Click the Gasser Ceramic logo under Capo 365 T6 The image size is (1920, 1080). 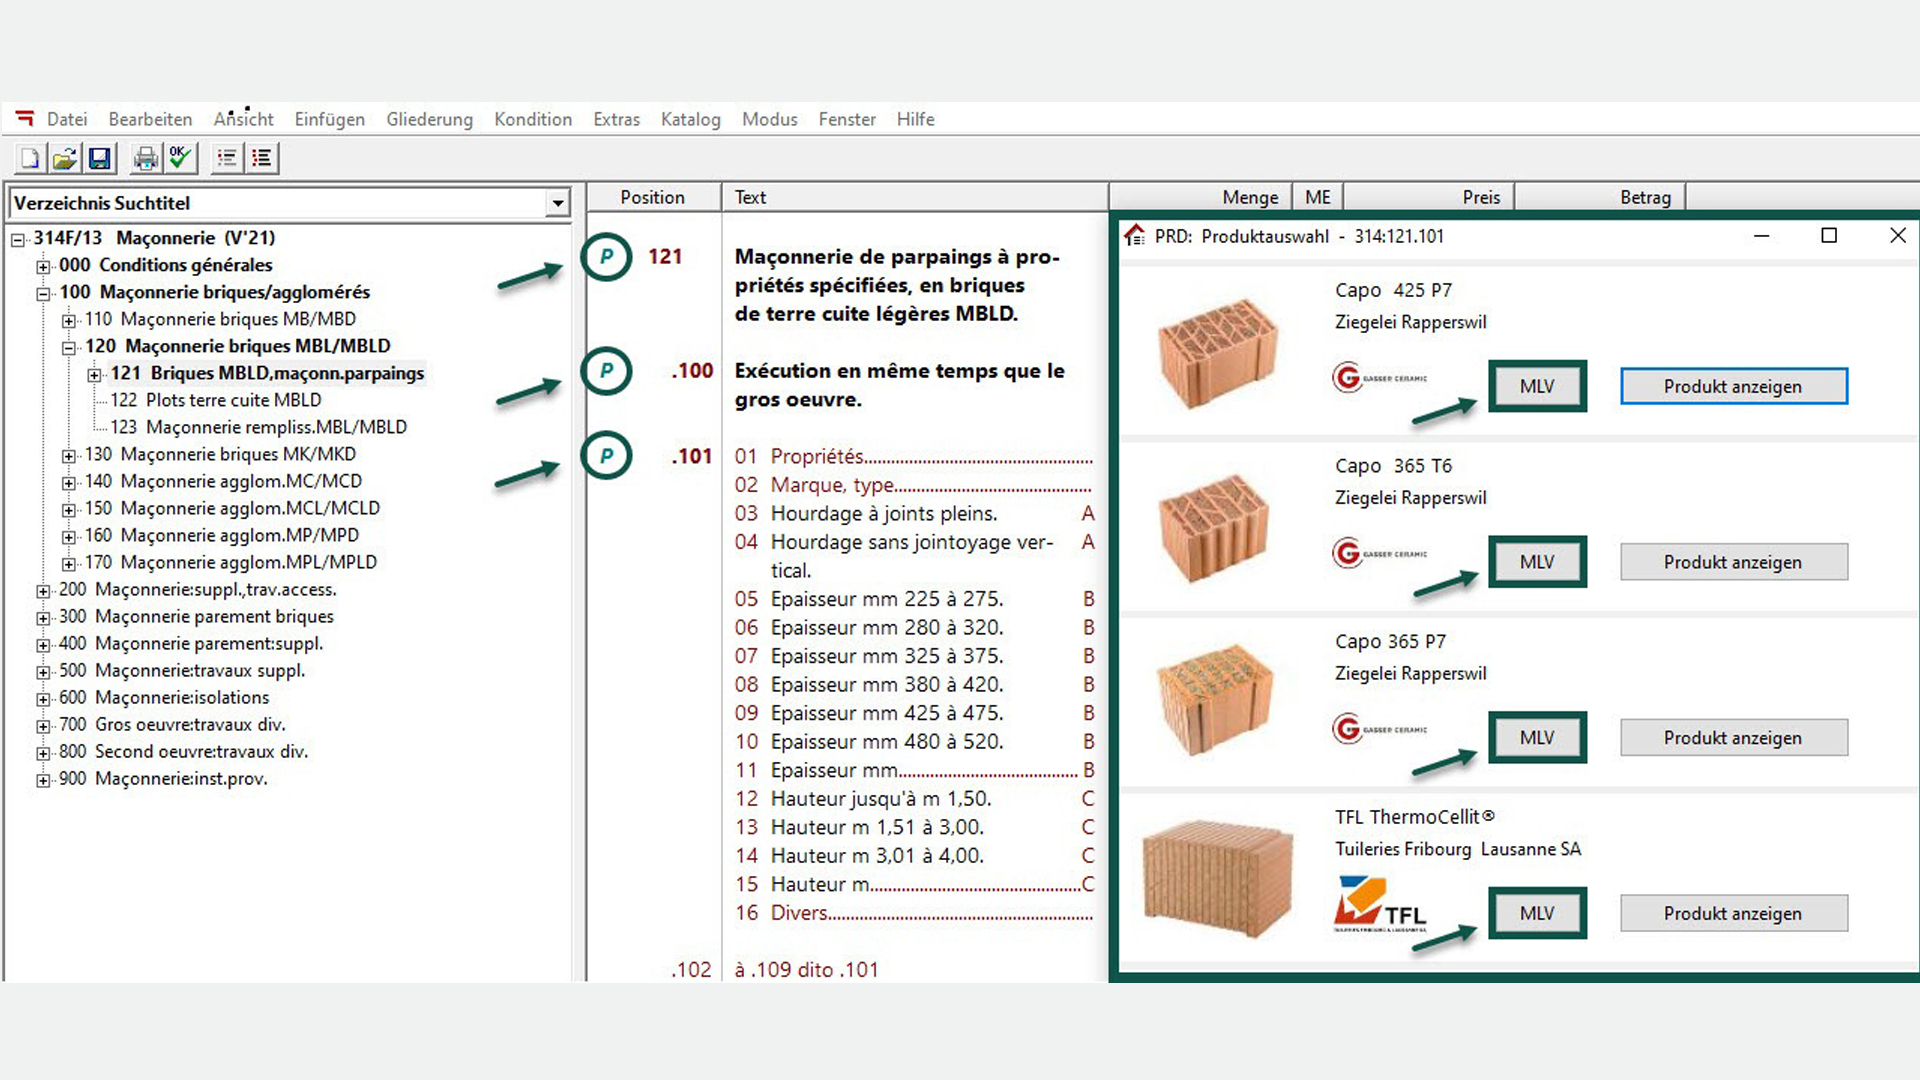tap(1380, 553)
